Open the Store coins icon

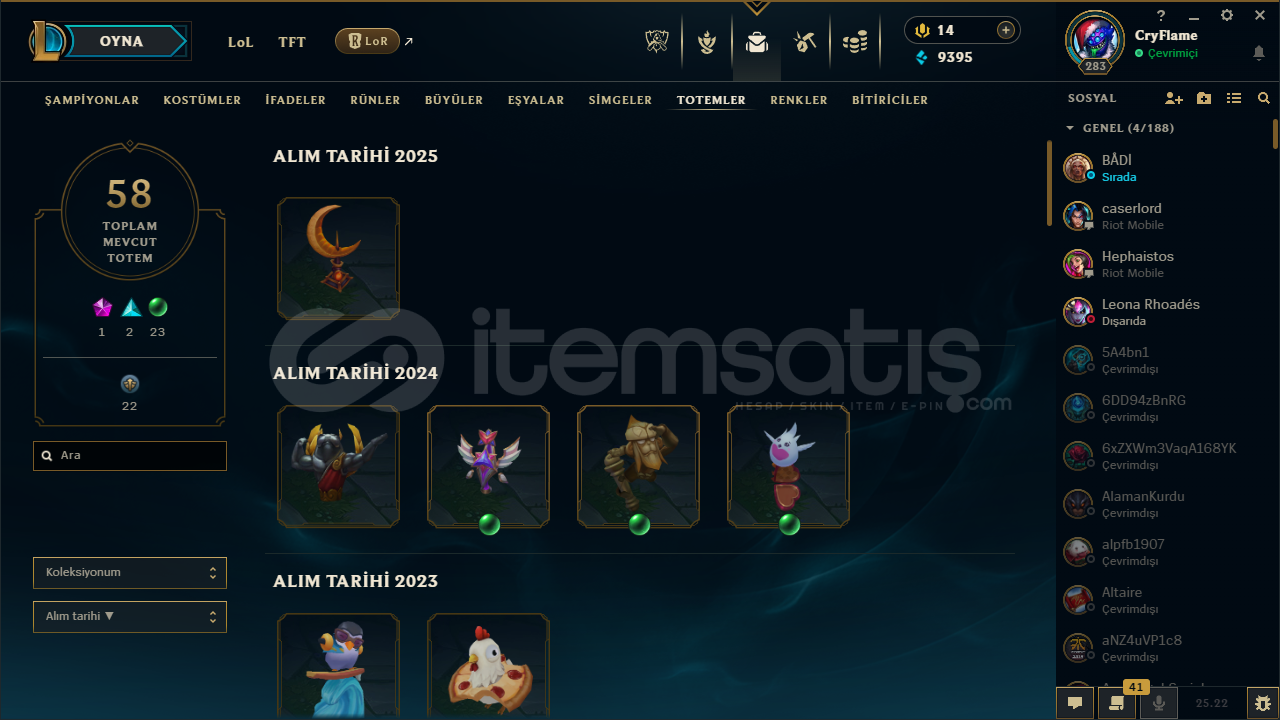click(x=854, y=42)
